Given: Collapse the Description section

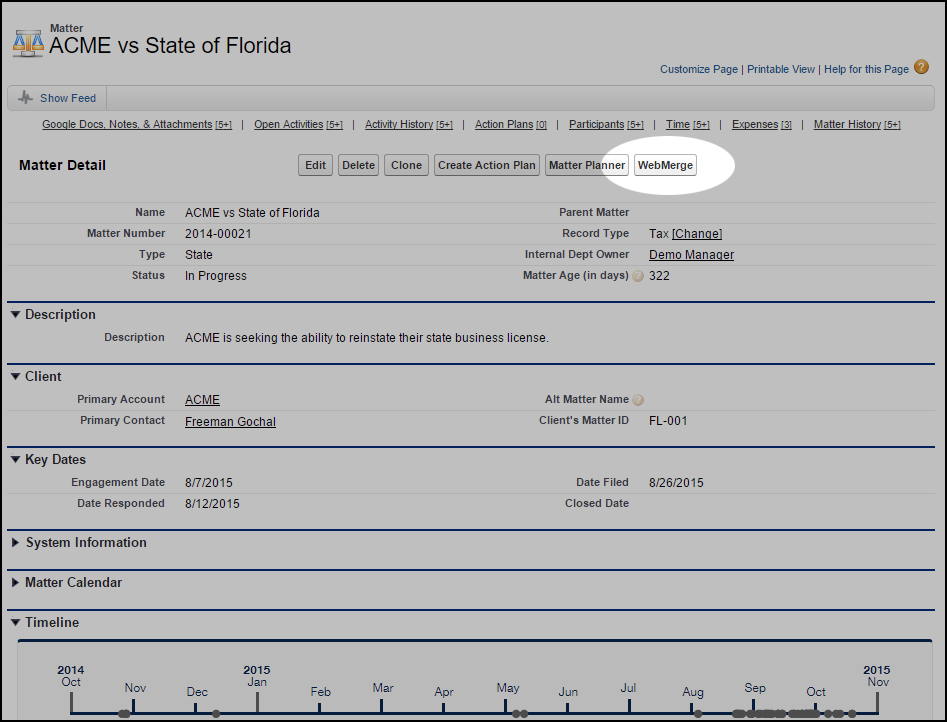Looking at the screenshot, I should click(15, 315).
